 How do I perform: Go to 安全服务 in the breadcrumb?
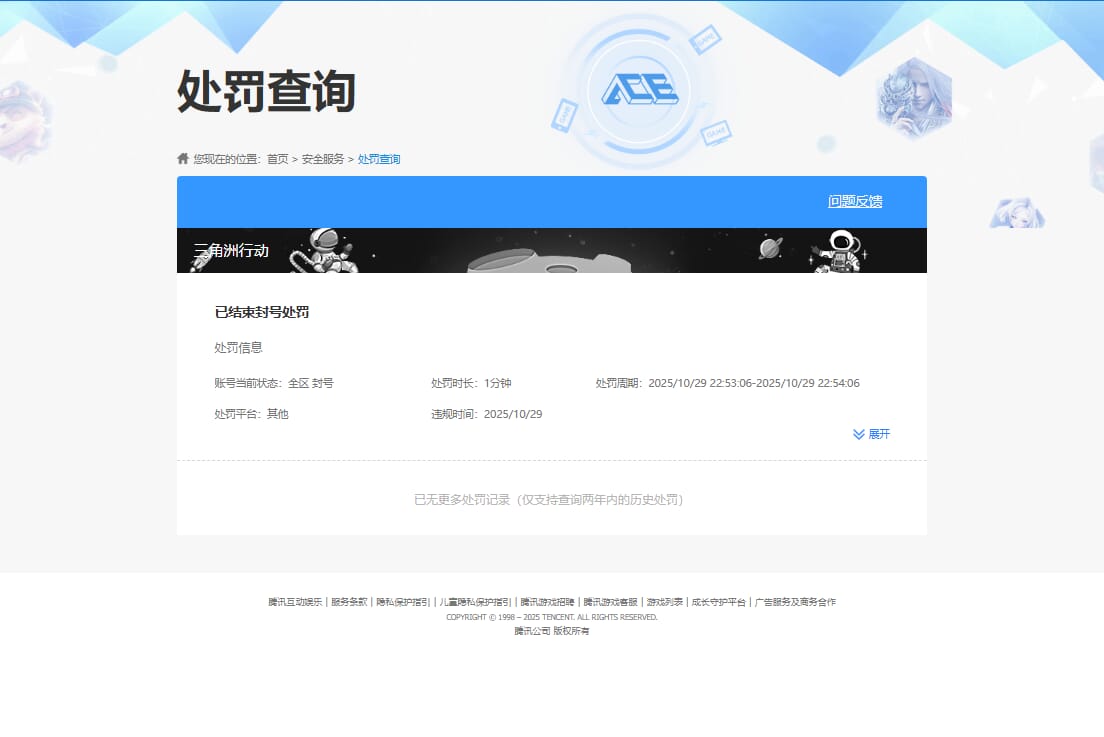[323, 159]
